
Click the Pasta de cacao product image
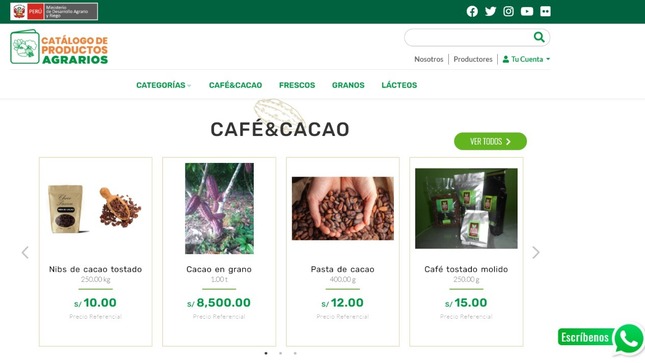[x=343, y=209]
